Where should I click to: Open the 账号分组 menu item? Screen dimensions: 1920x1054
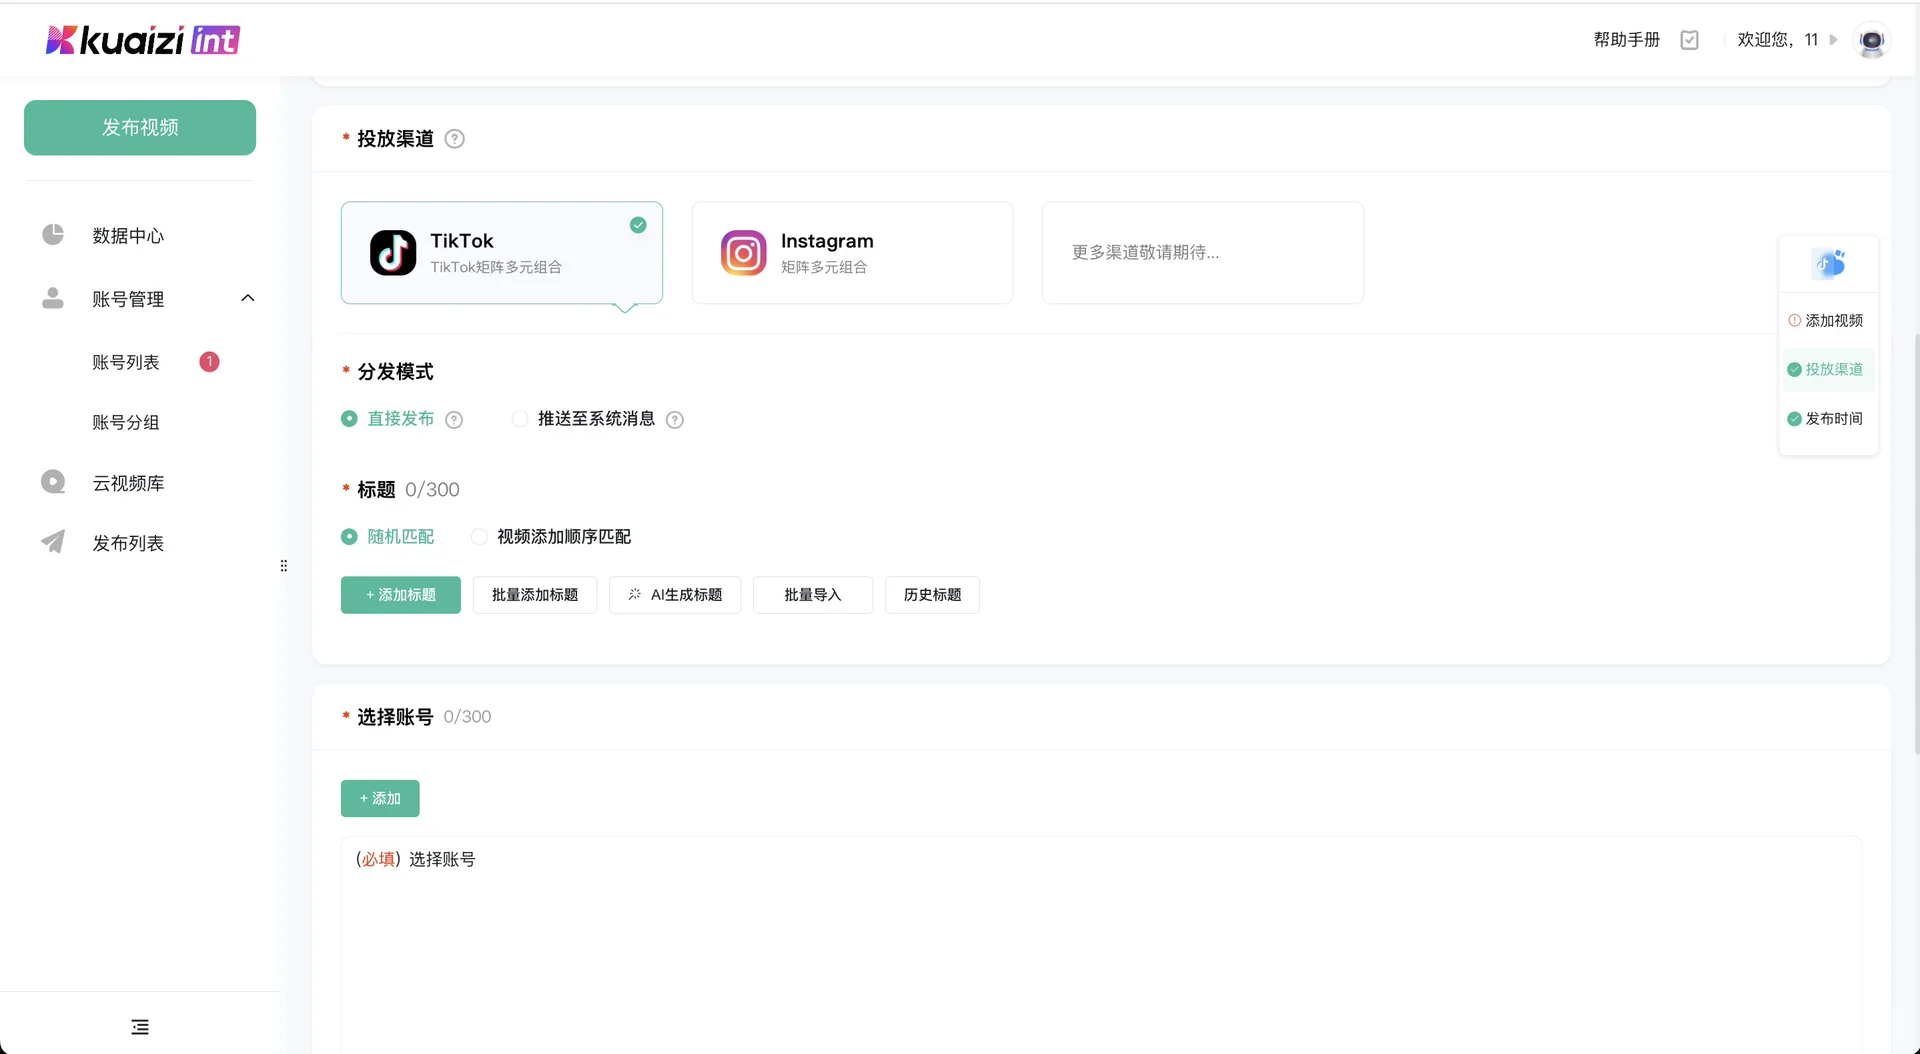point(126,422)
